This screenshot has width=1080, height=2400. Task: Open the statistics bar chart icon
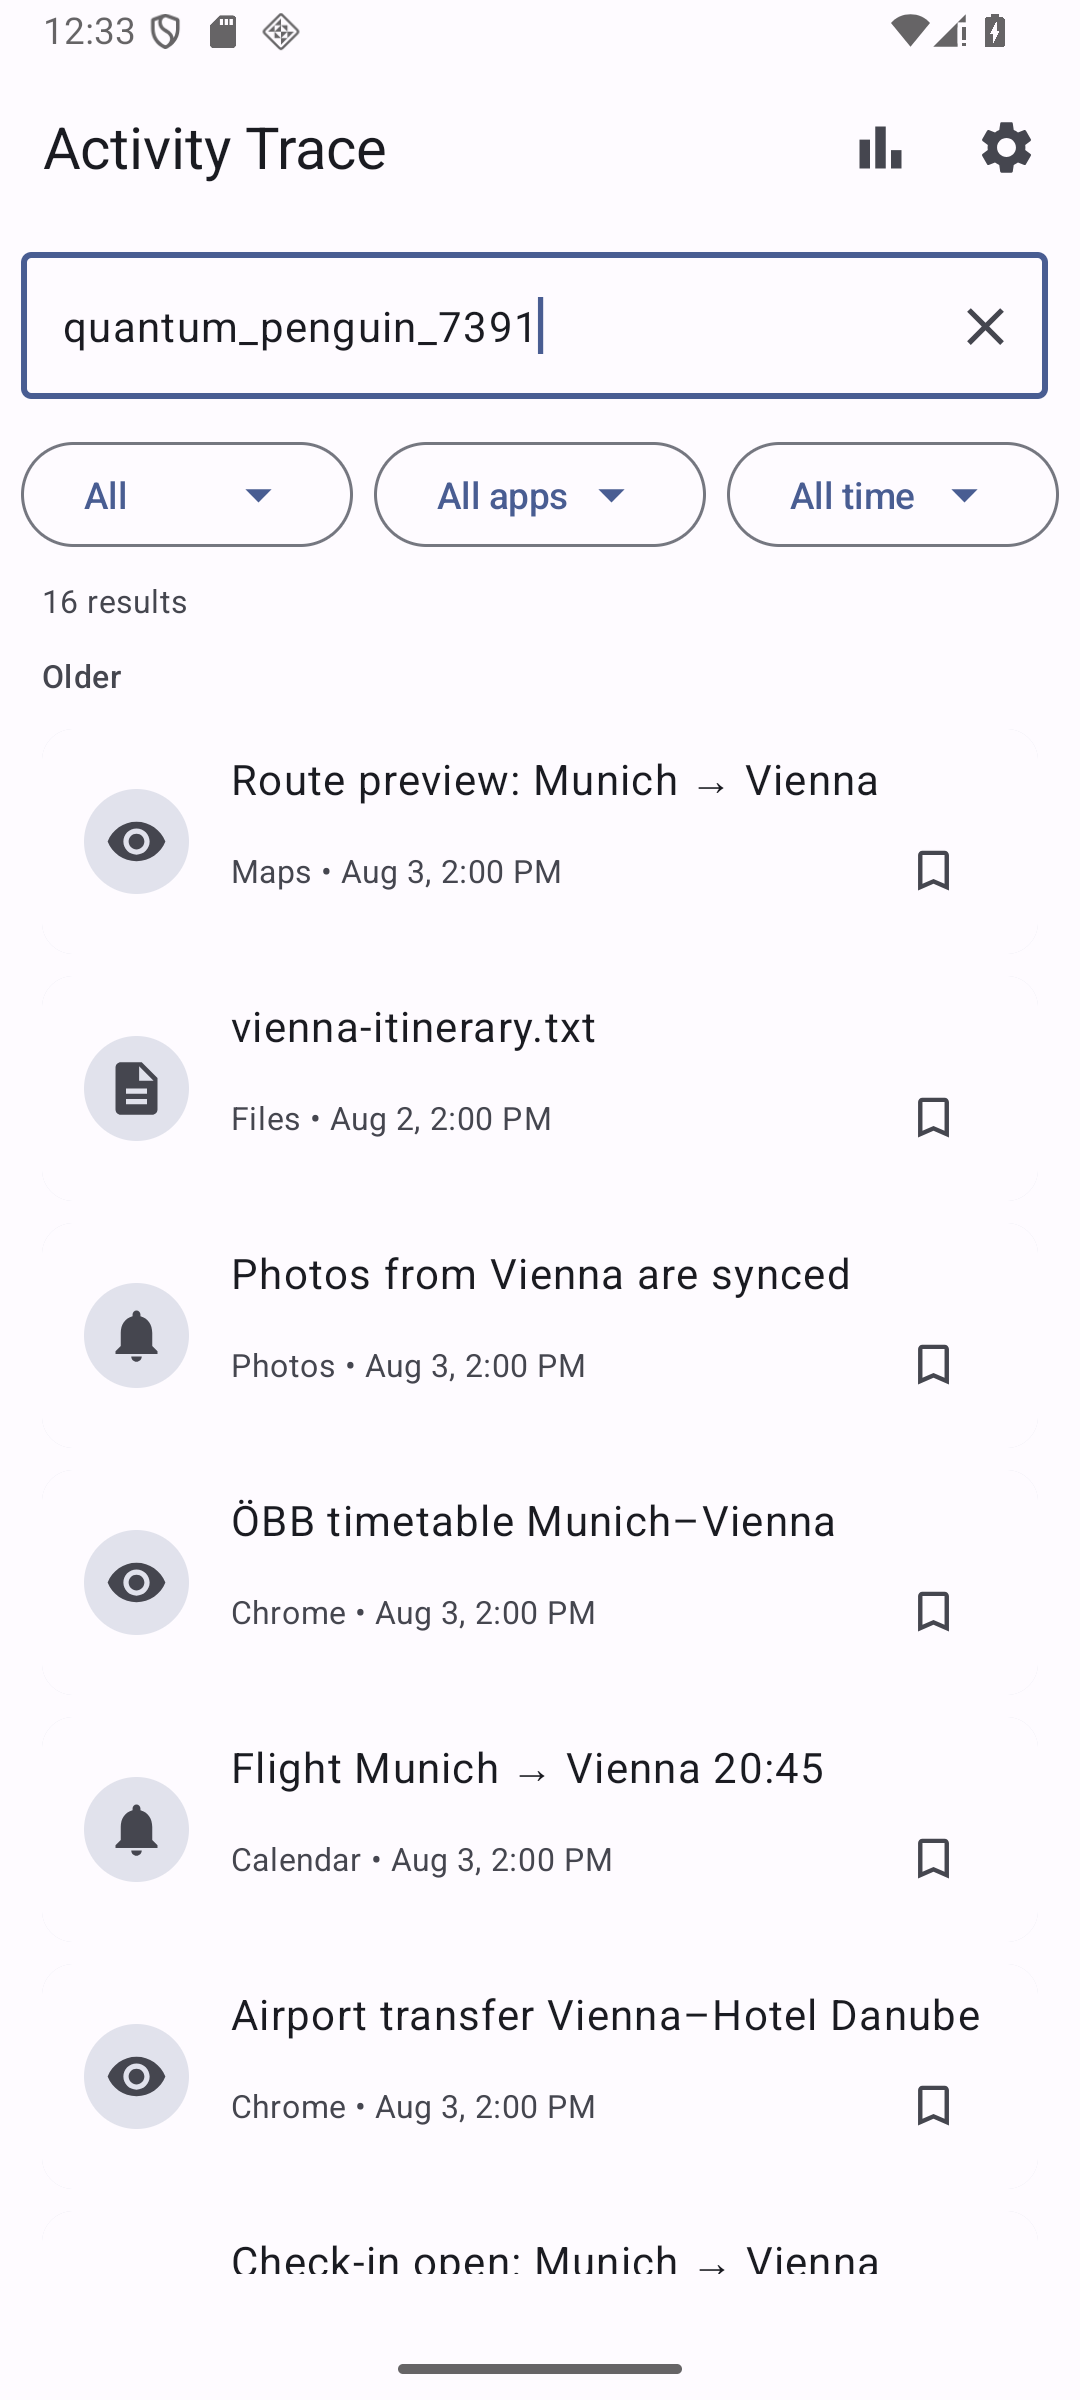880,148
